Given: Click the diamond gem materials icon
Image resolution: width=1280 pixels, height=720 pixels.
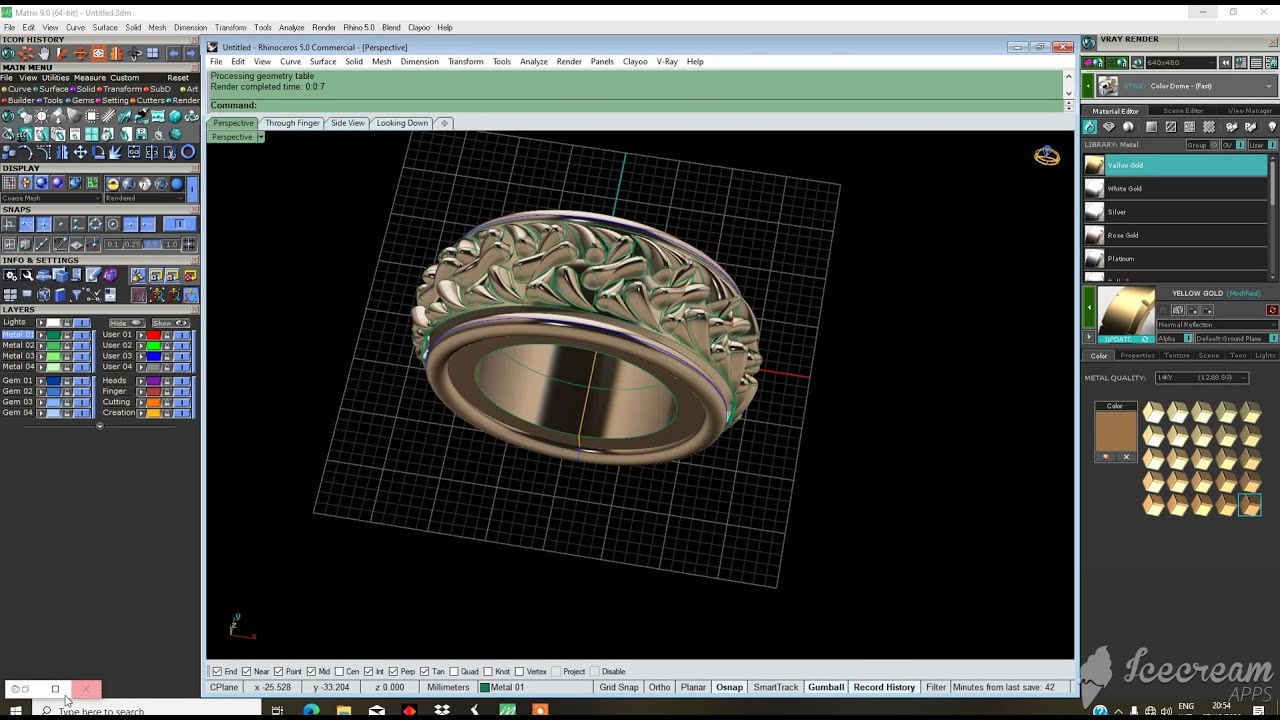Looking at the screenshot, I should (x=1109, y=127).
